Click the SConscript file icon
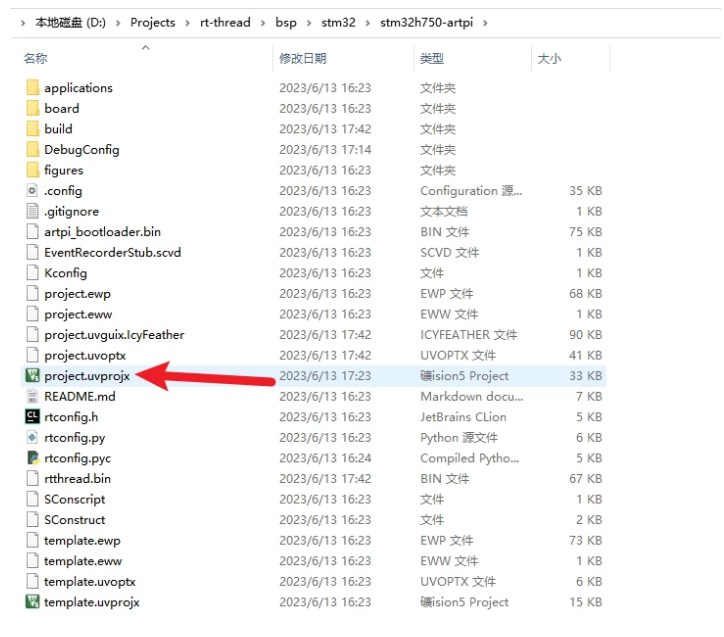This screenshot has width=724, height=637. pos(32,499)
